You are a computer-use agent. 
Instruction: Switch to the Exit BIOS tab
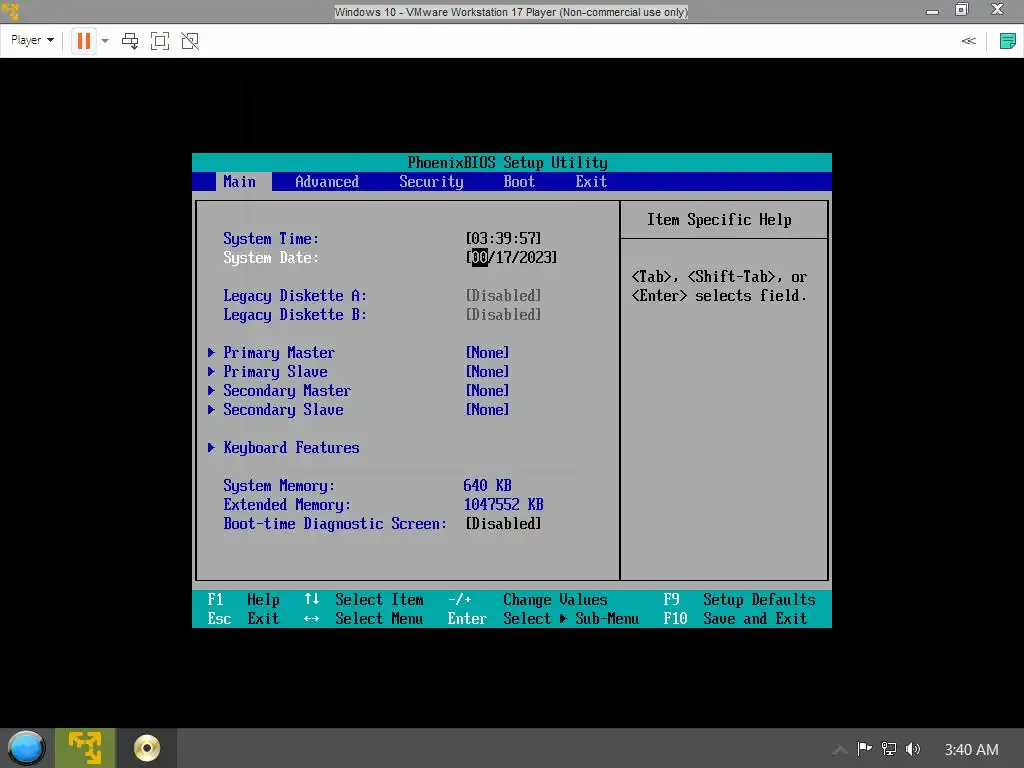(591, 182)
